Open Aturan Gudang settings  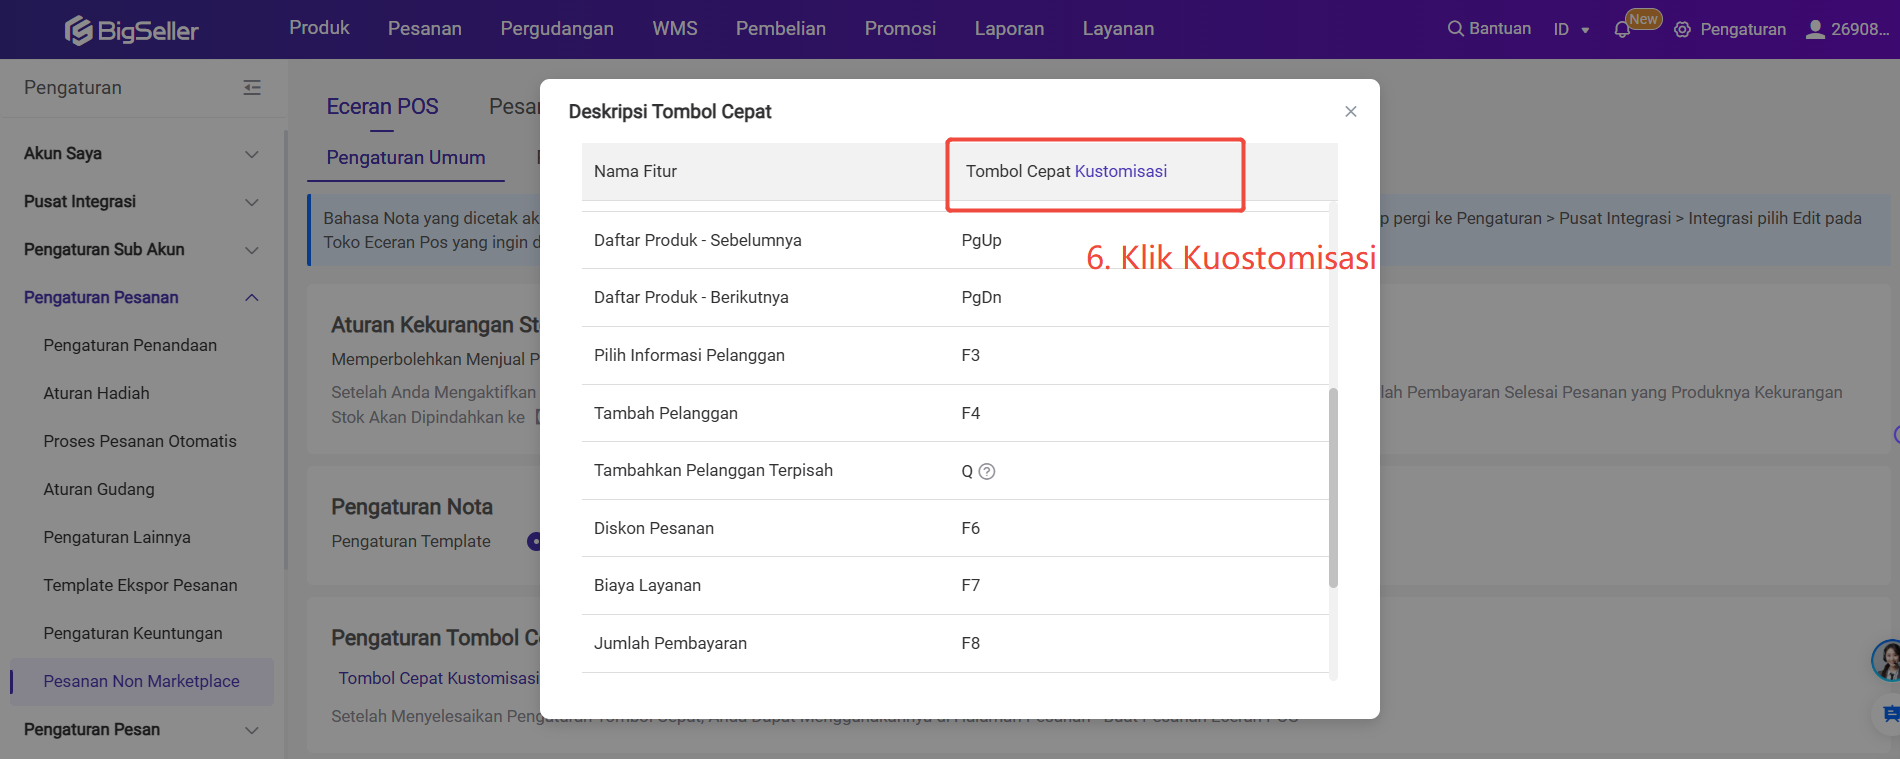99,489
